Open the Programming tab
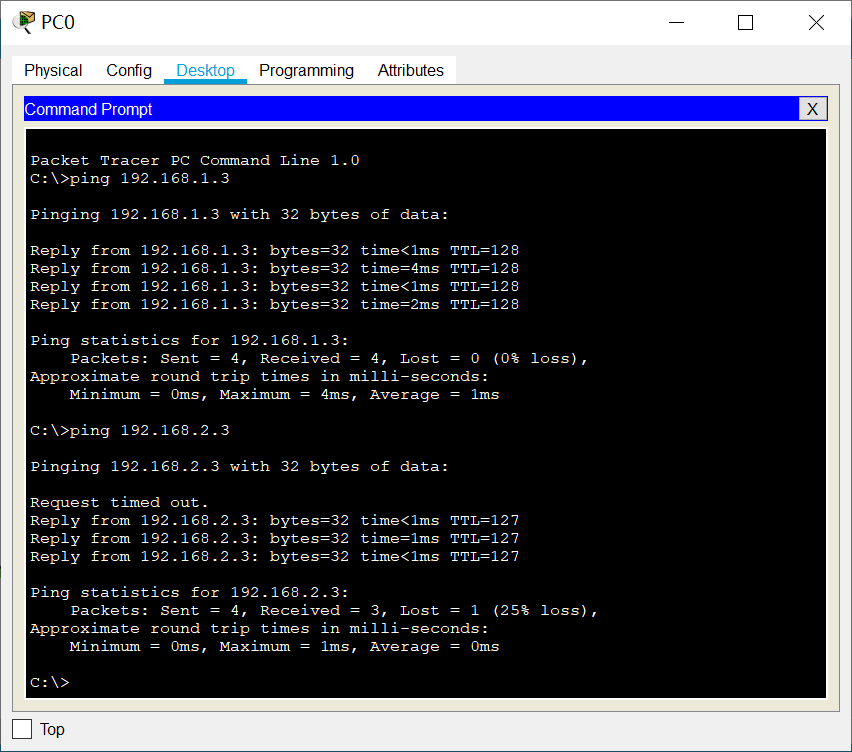 306,71
